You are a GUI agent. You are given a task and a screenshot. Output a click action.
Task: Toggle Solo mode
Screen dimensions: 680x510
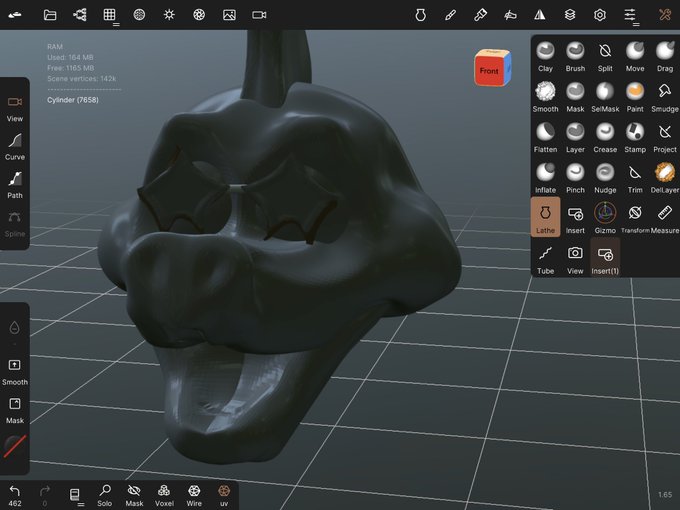click(x=105, y=496)
